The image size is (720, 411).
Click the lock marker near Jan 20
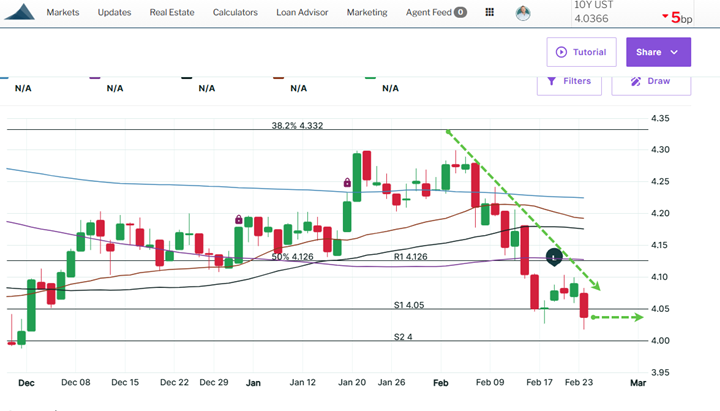click(x=347, y=182)
